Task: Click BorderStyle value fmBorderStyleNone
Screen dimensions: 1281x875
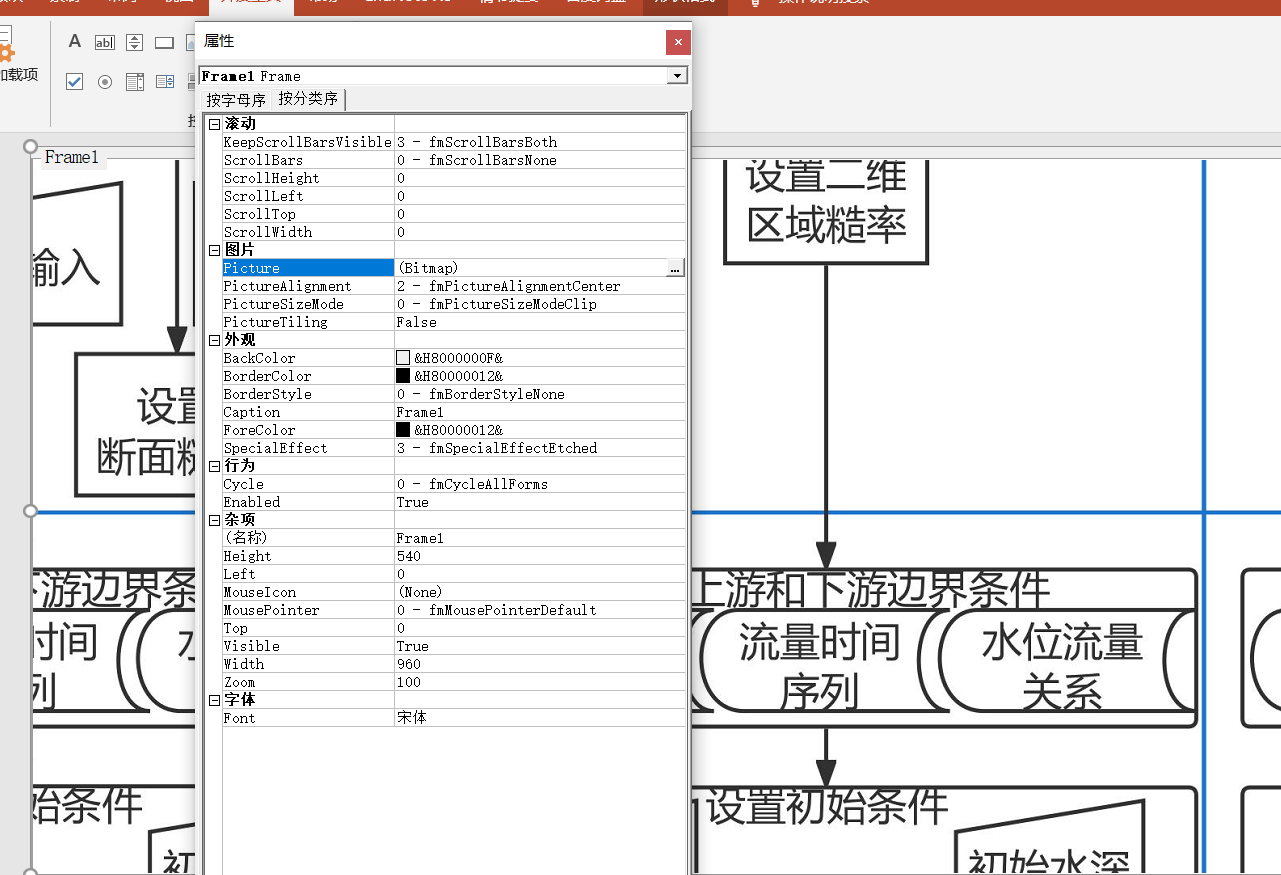Action: pos(480,394)
